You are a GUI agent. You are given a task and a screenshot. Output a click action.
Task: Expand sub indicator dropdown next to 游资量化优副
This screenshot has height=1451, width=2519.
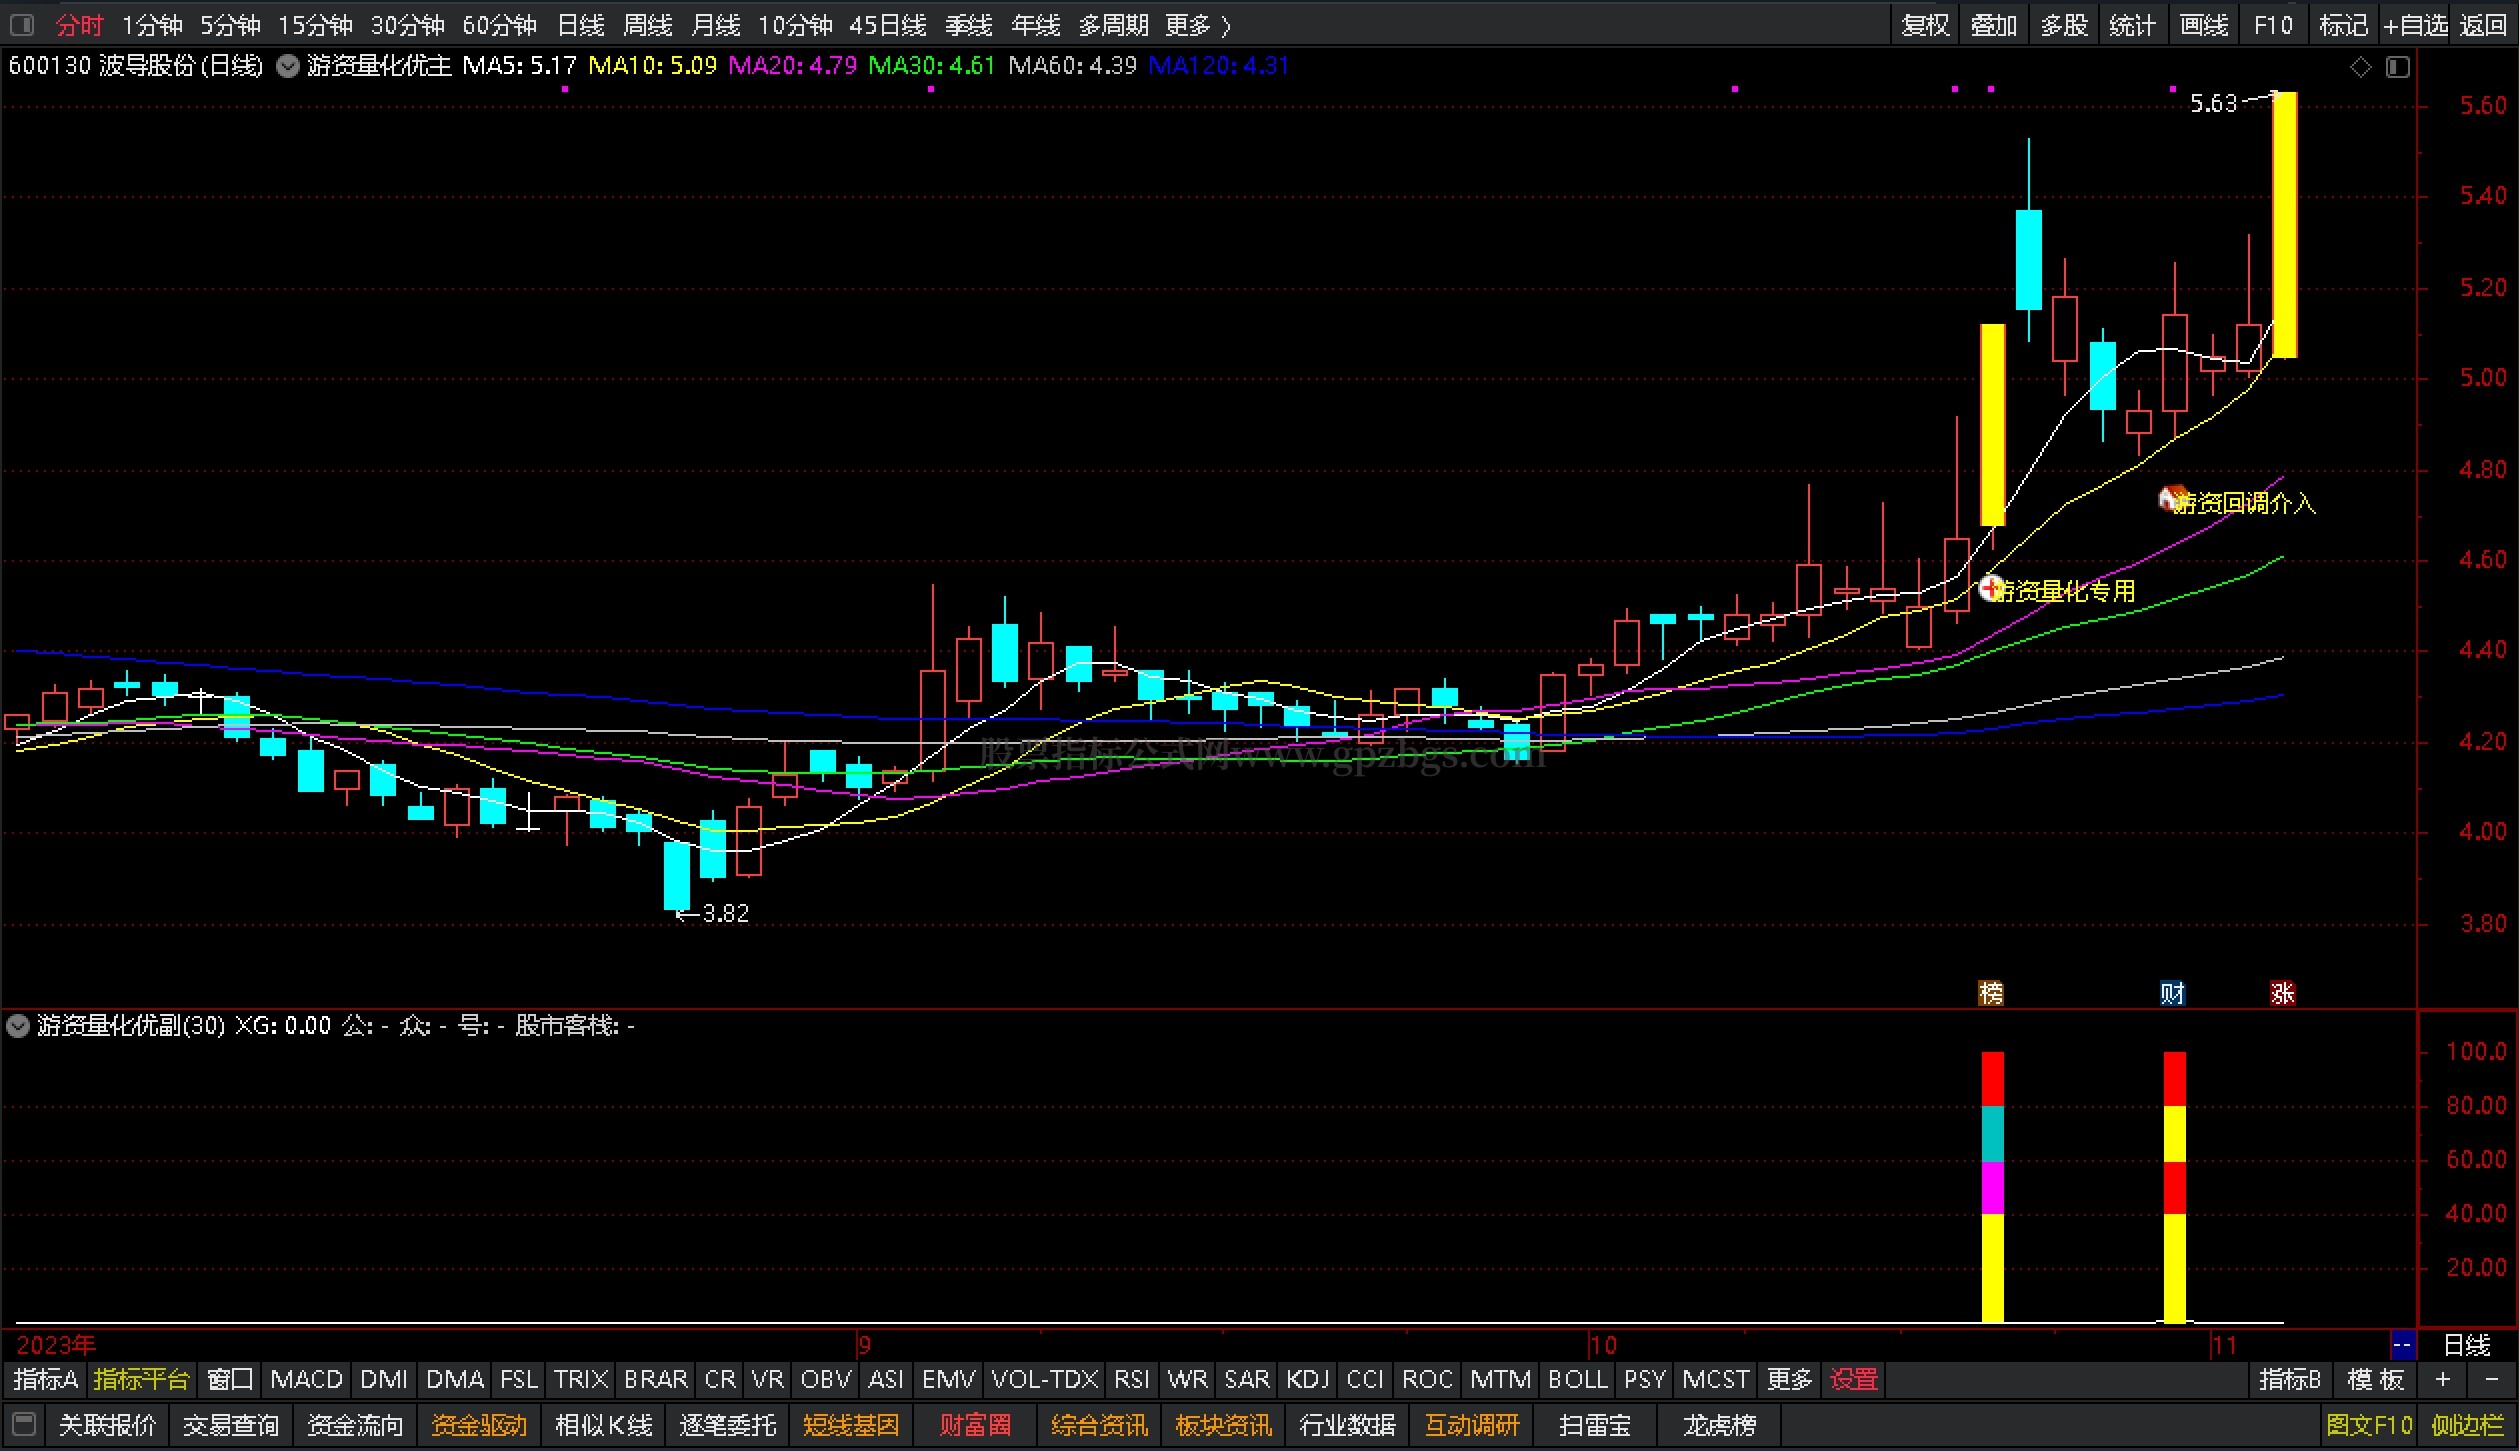click(18, 1026)
